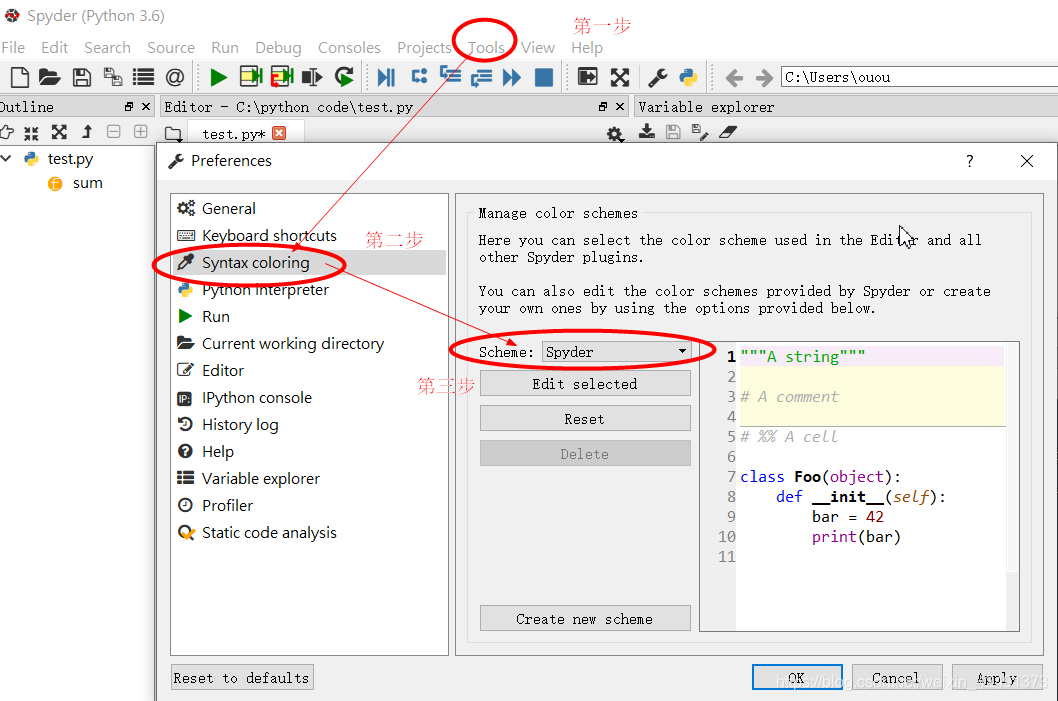Click Apply in Preferences dialog
This screenshot has width=1058, height=701.
(997, 677)
